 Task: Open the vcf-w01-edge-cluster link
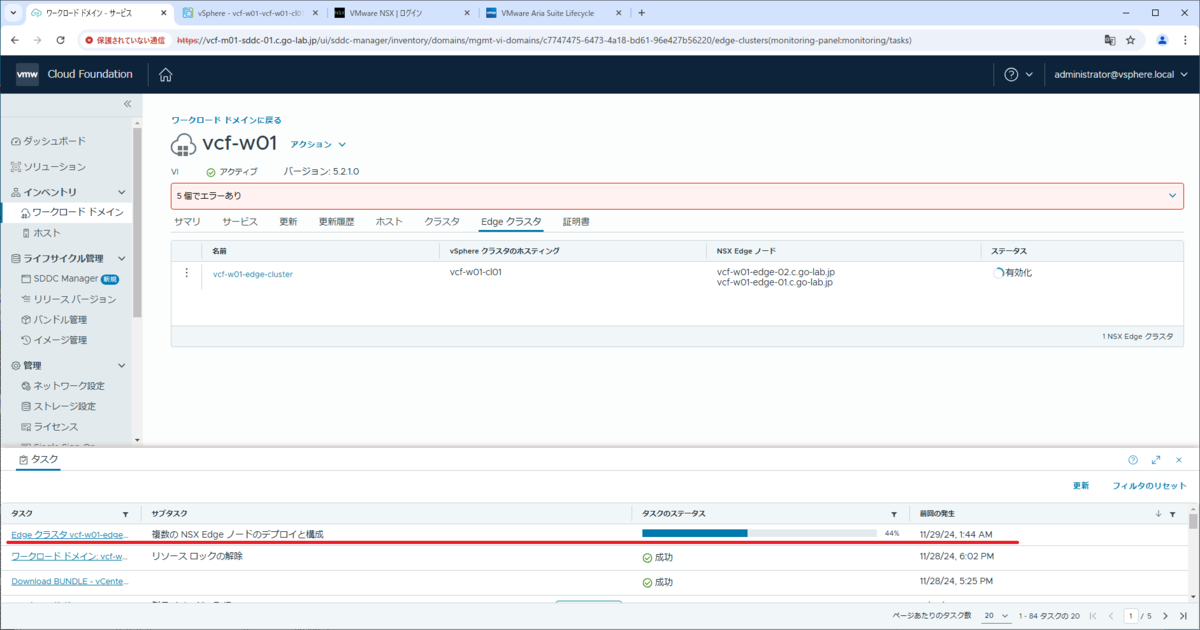tap(253, 274)
